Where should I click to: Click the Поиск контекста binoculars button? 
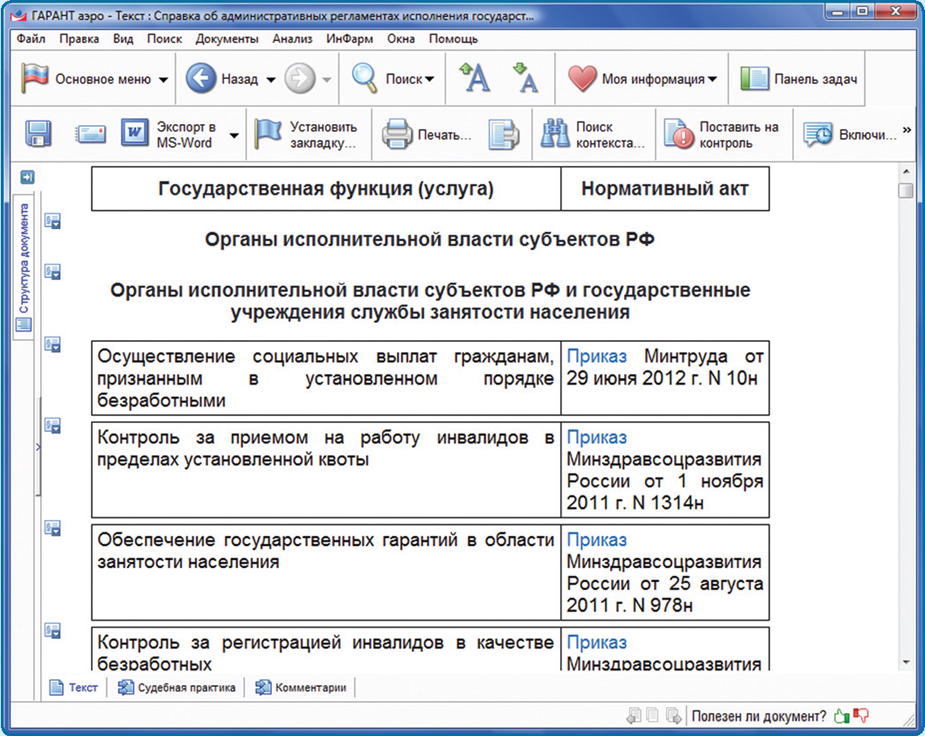[592, 134]
